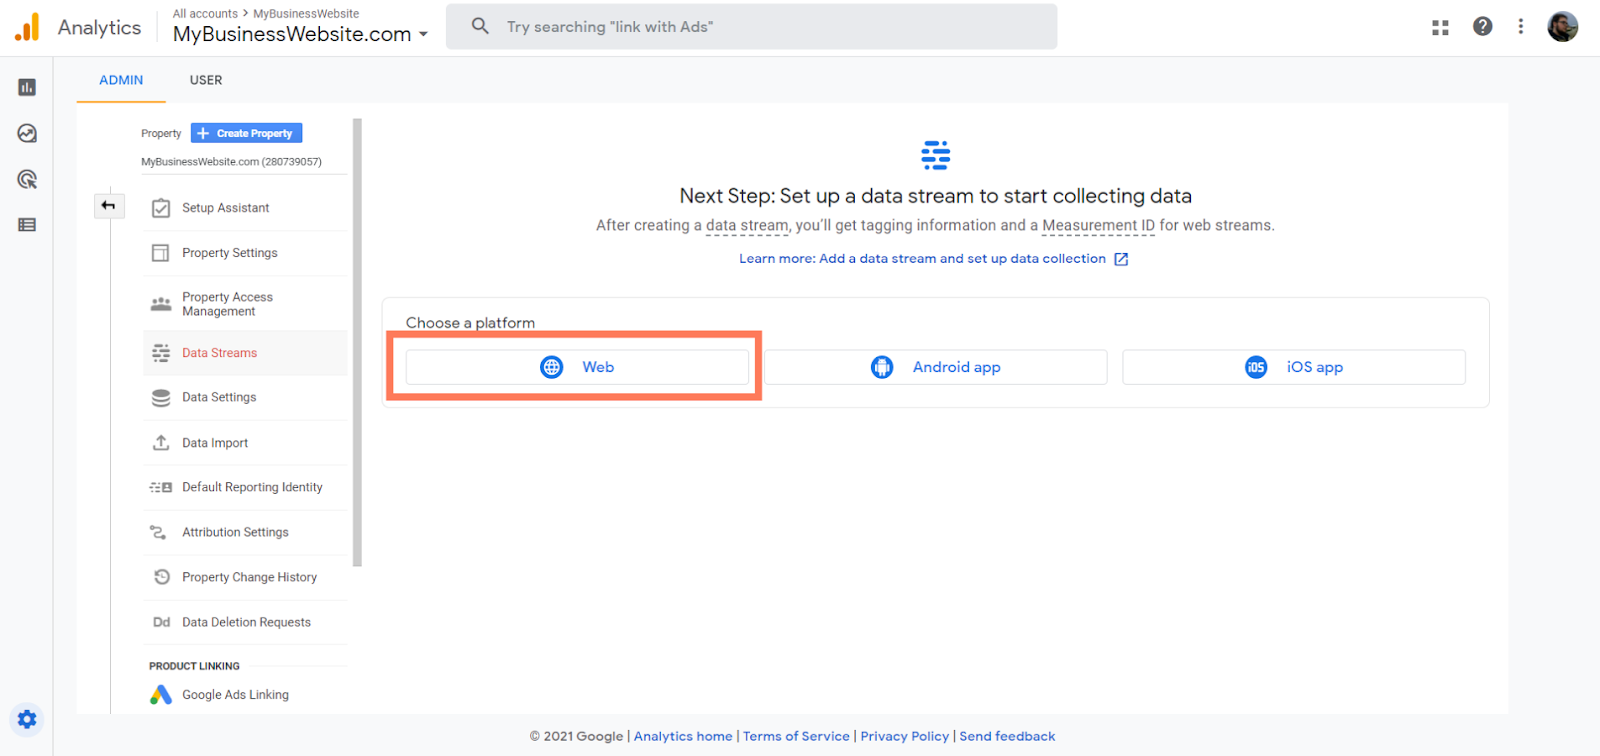Choose the iOS app platform

pos(1293,367)
